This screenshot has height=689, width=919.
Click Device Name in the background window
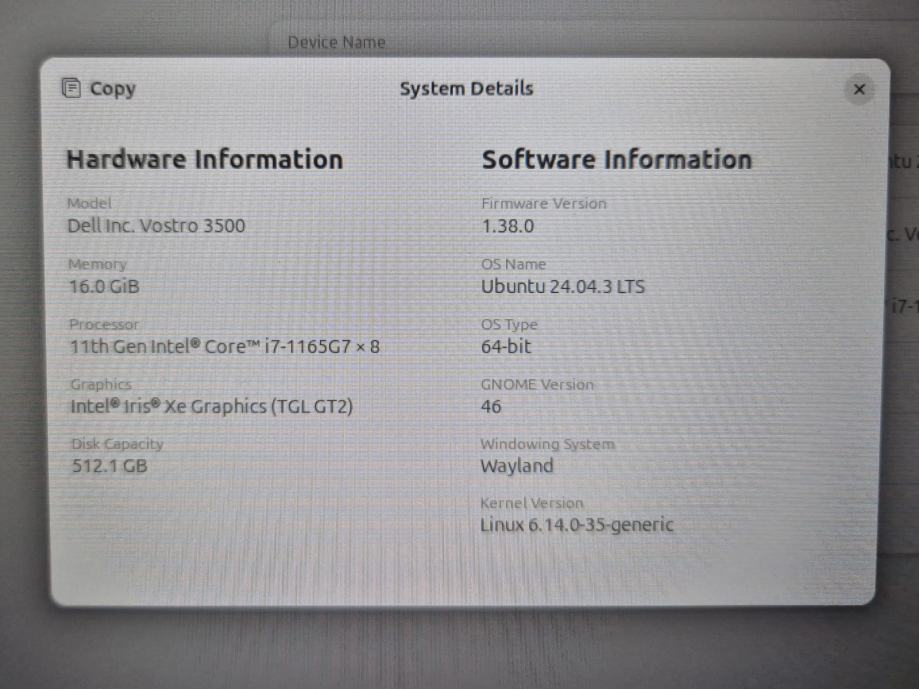(x=336, y=42)
